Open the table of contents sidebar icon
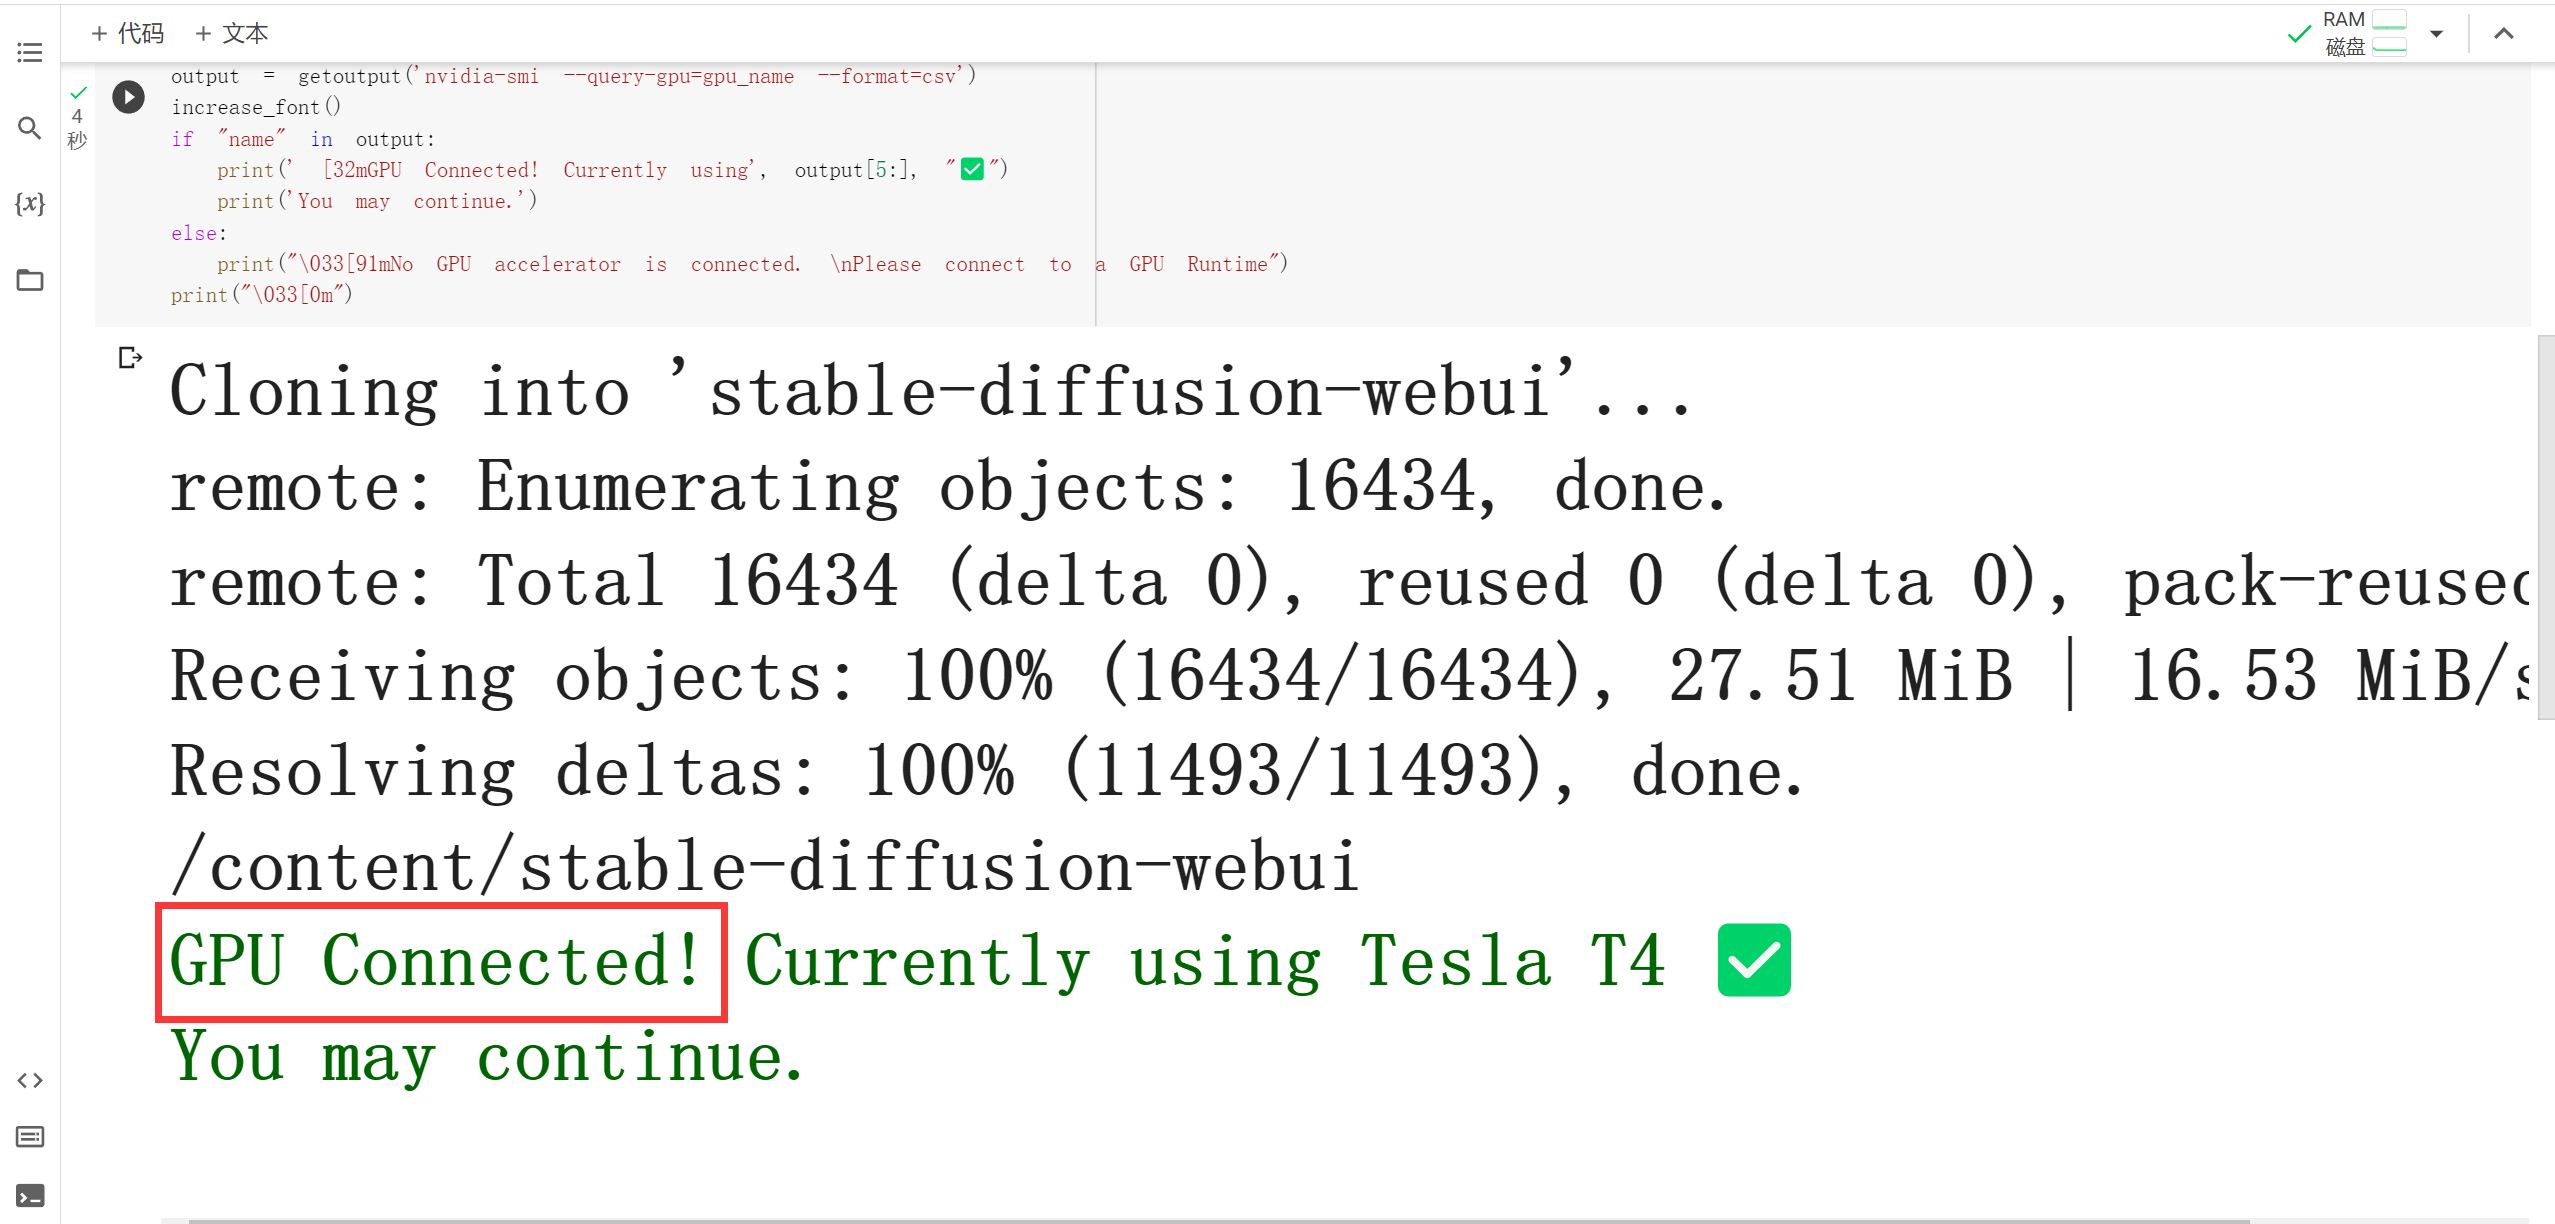The height and width of the screenshot is (1224, 2555). tap(30, 52)
